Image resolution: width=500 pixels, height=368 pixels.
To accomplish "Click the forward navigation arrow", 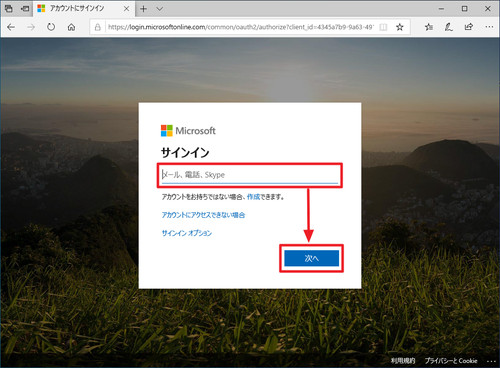I will tap(31, 27).
